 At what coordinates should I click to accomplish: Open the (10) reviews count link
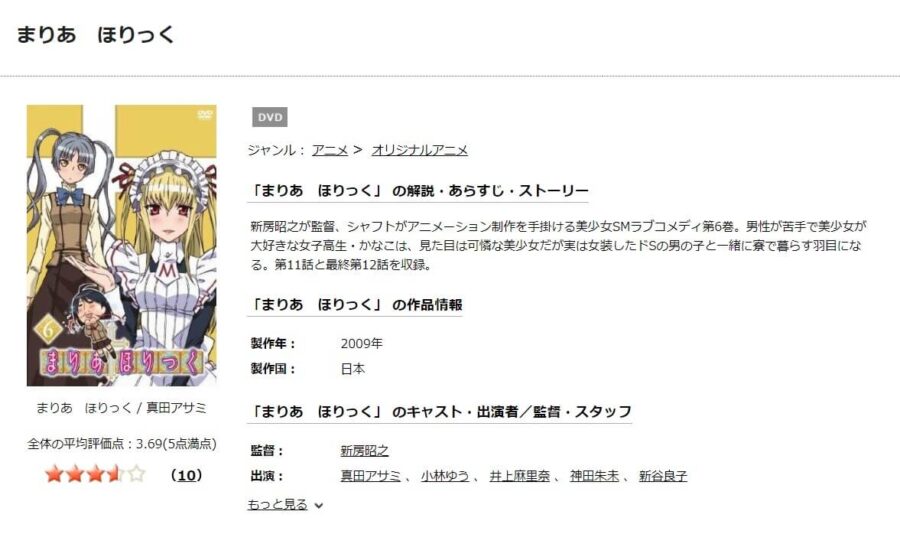click(187, 475)
